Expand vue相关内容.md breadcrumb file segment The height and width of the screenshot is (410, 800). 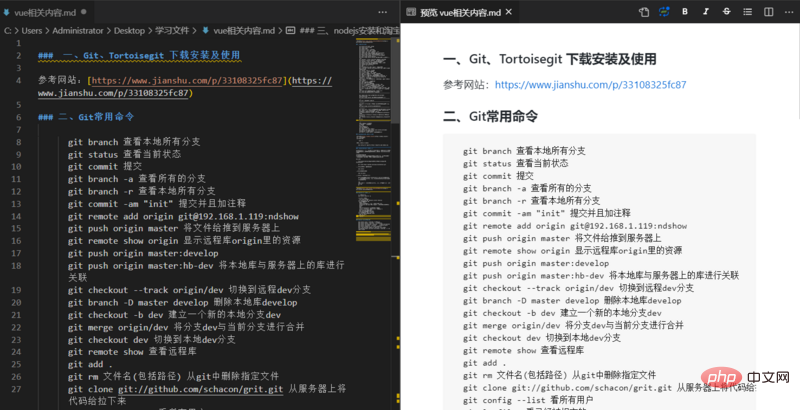point(244,31)
